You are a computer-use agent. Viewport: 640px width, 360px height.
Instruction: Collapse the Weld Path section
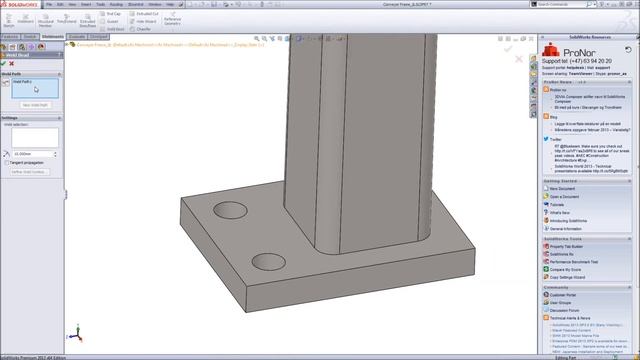click(x=59, y=74)
